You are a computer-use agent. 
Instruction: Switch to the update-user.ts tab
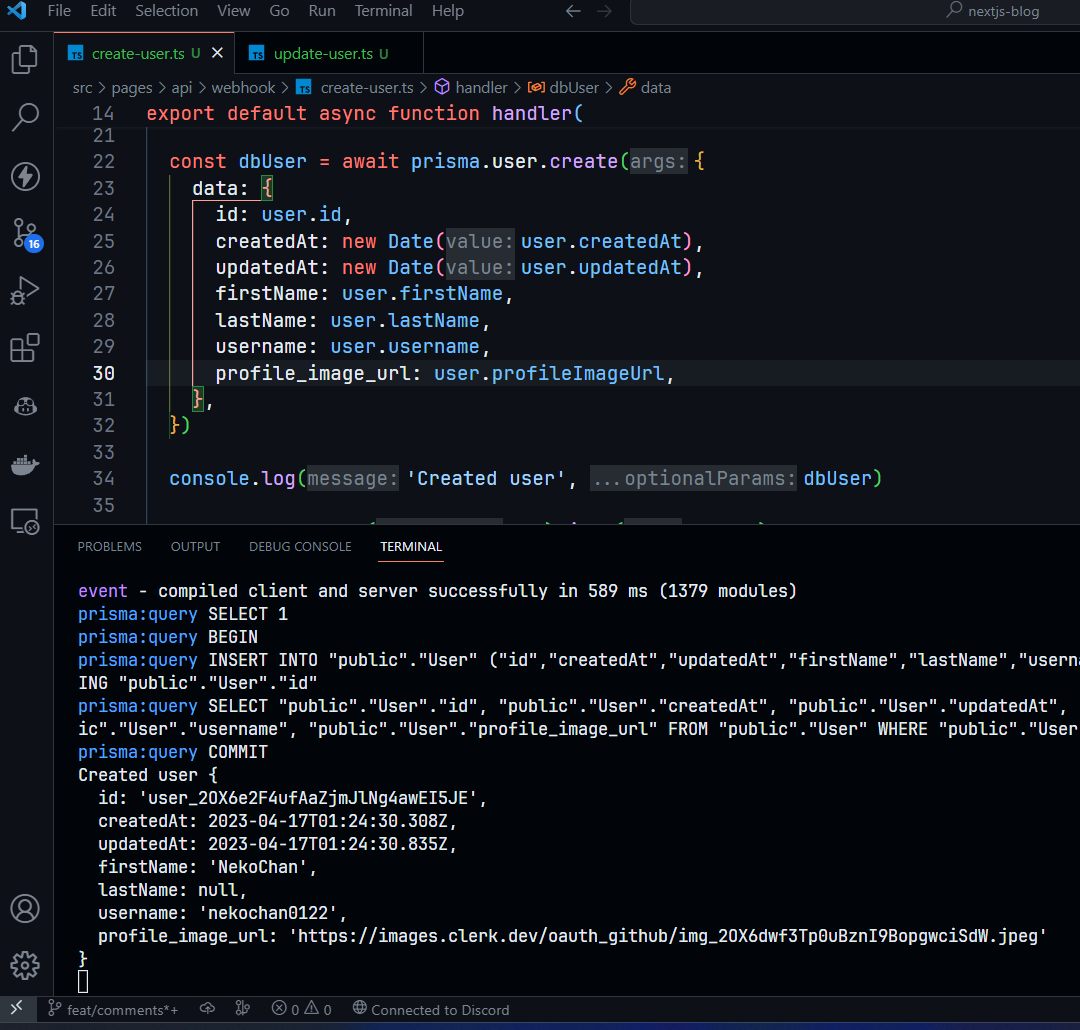323,53
